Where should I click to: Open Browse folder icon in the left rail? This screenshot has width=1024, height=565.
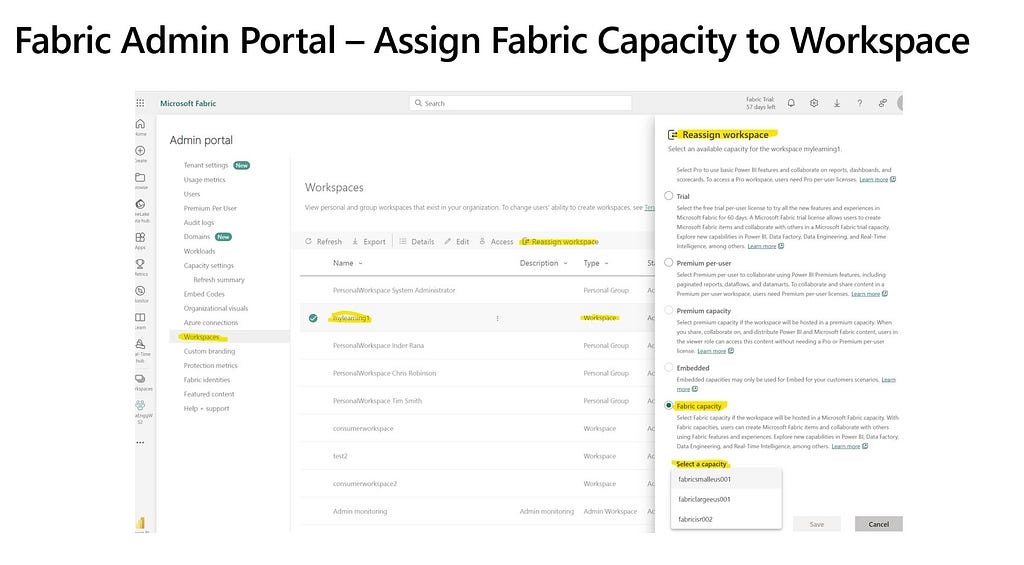(x=140, y=178)
